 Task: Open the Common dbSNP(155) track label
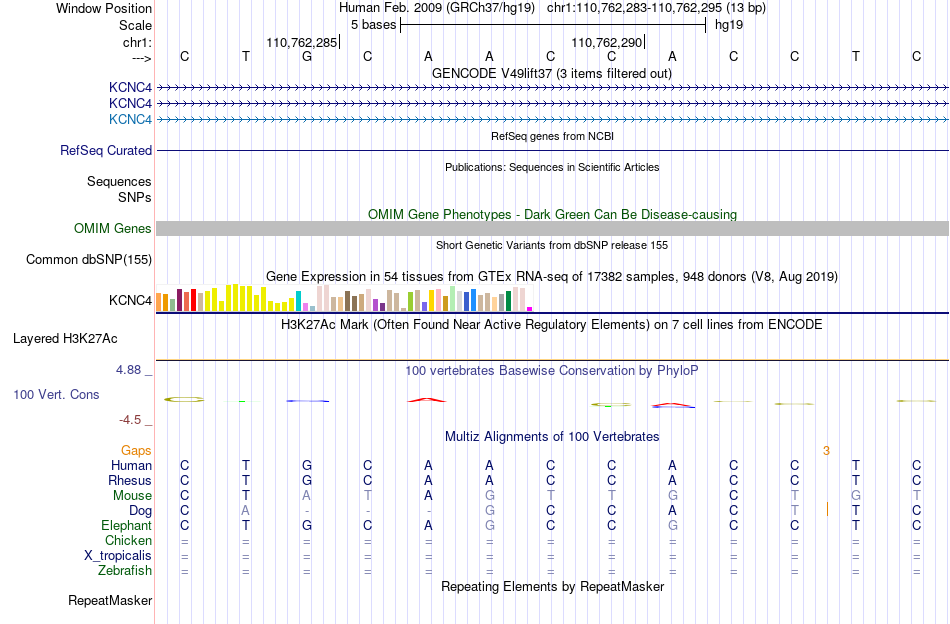point(89,259)
